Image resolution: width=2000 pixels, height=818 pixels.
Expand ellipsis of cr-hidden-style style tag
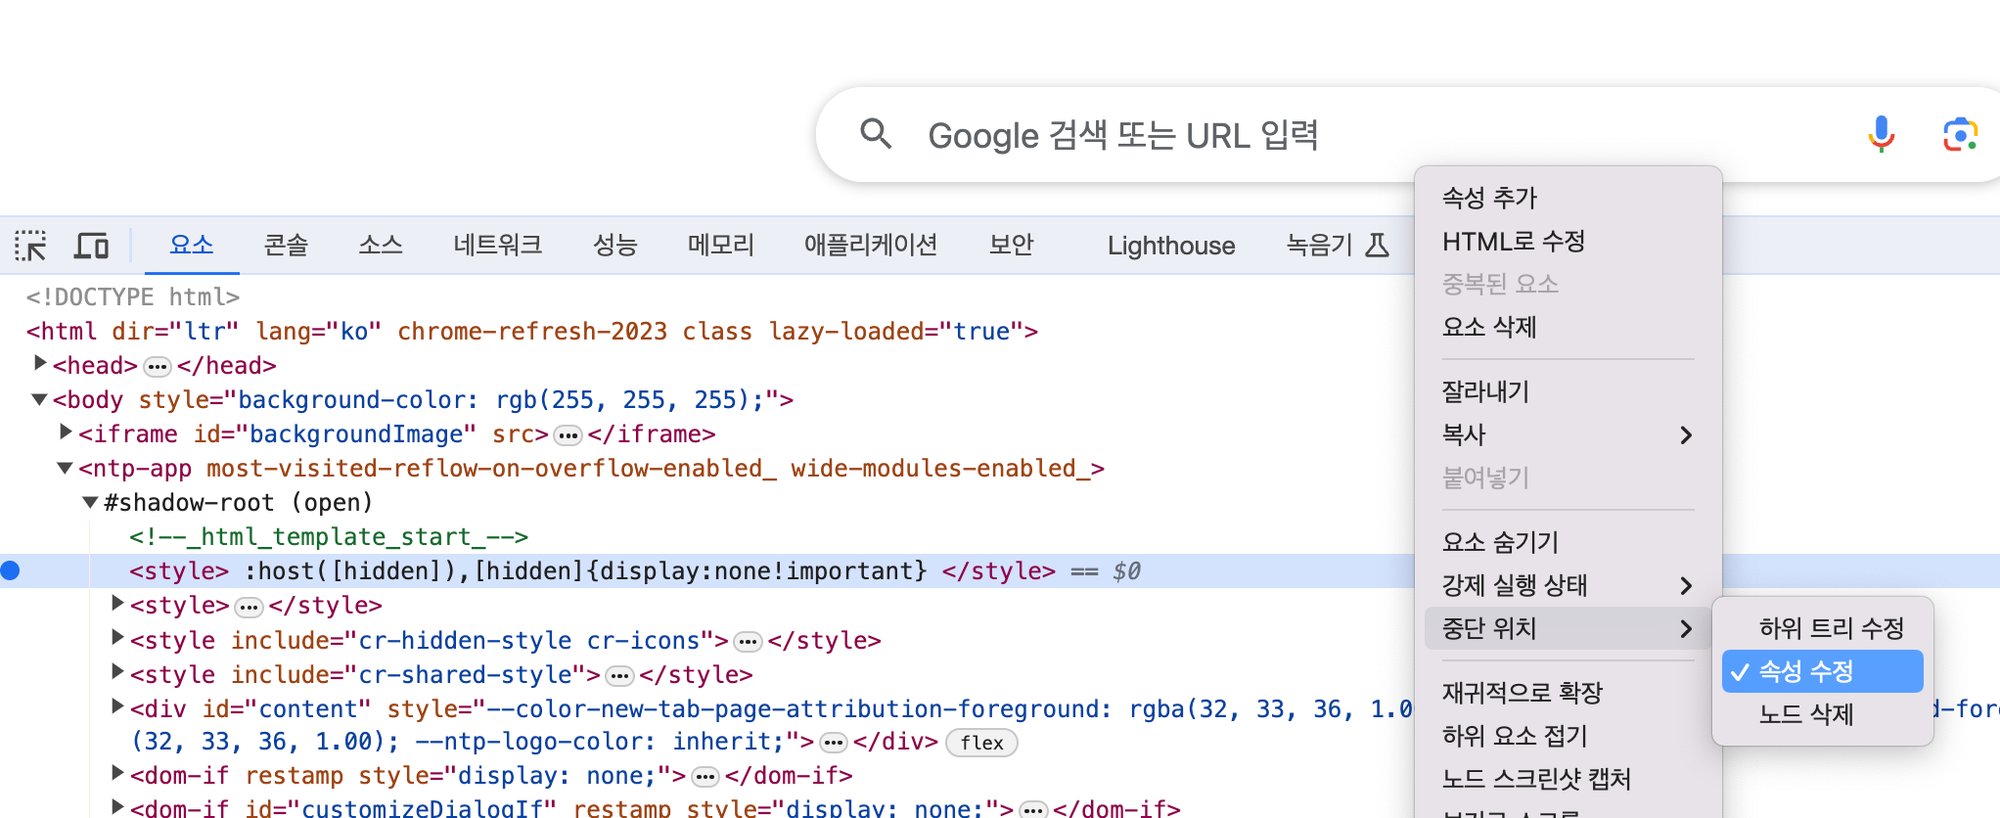point(747,642)
